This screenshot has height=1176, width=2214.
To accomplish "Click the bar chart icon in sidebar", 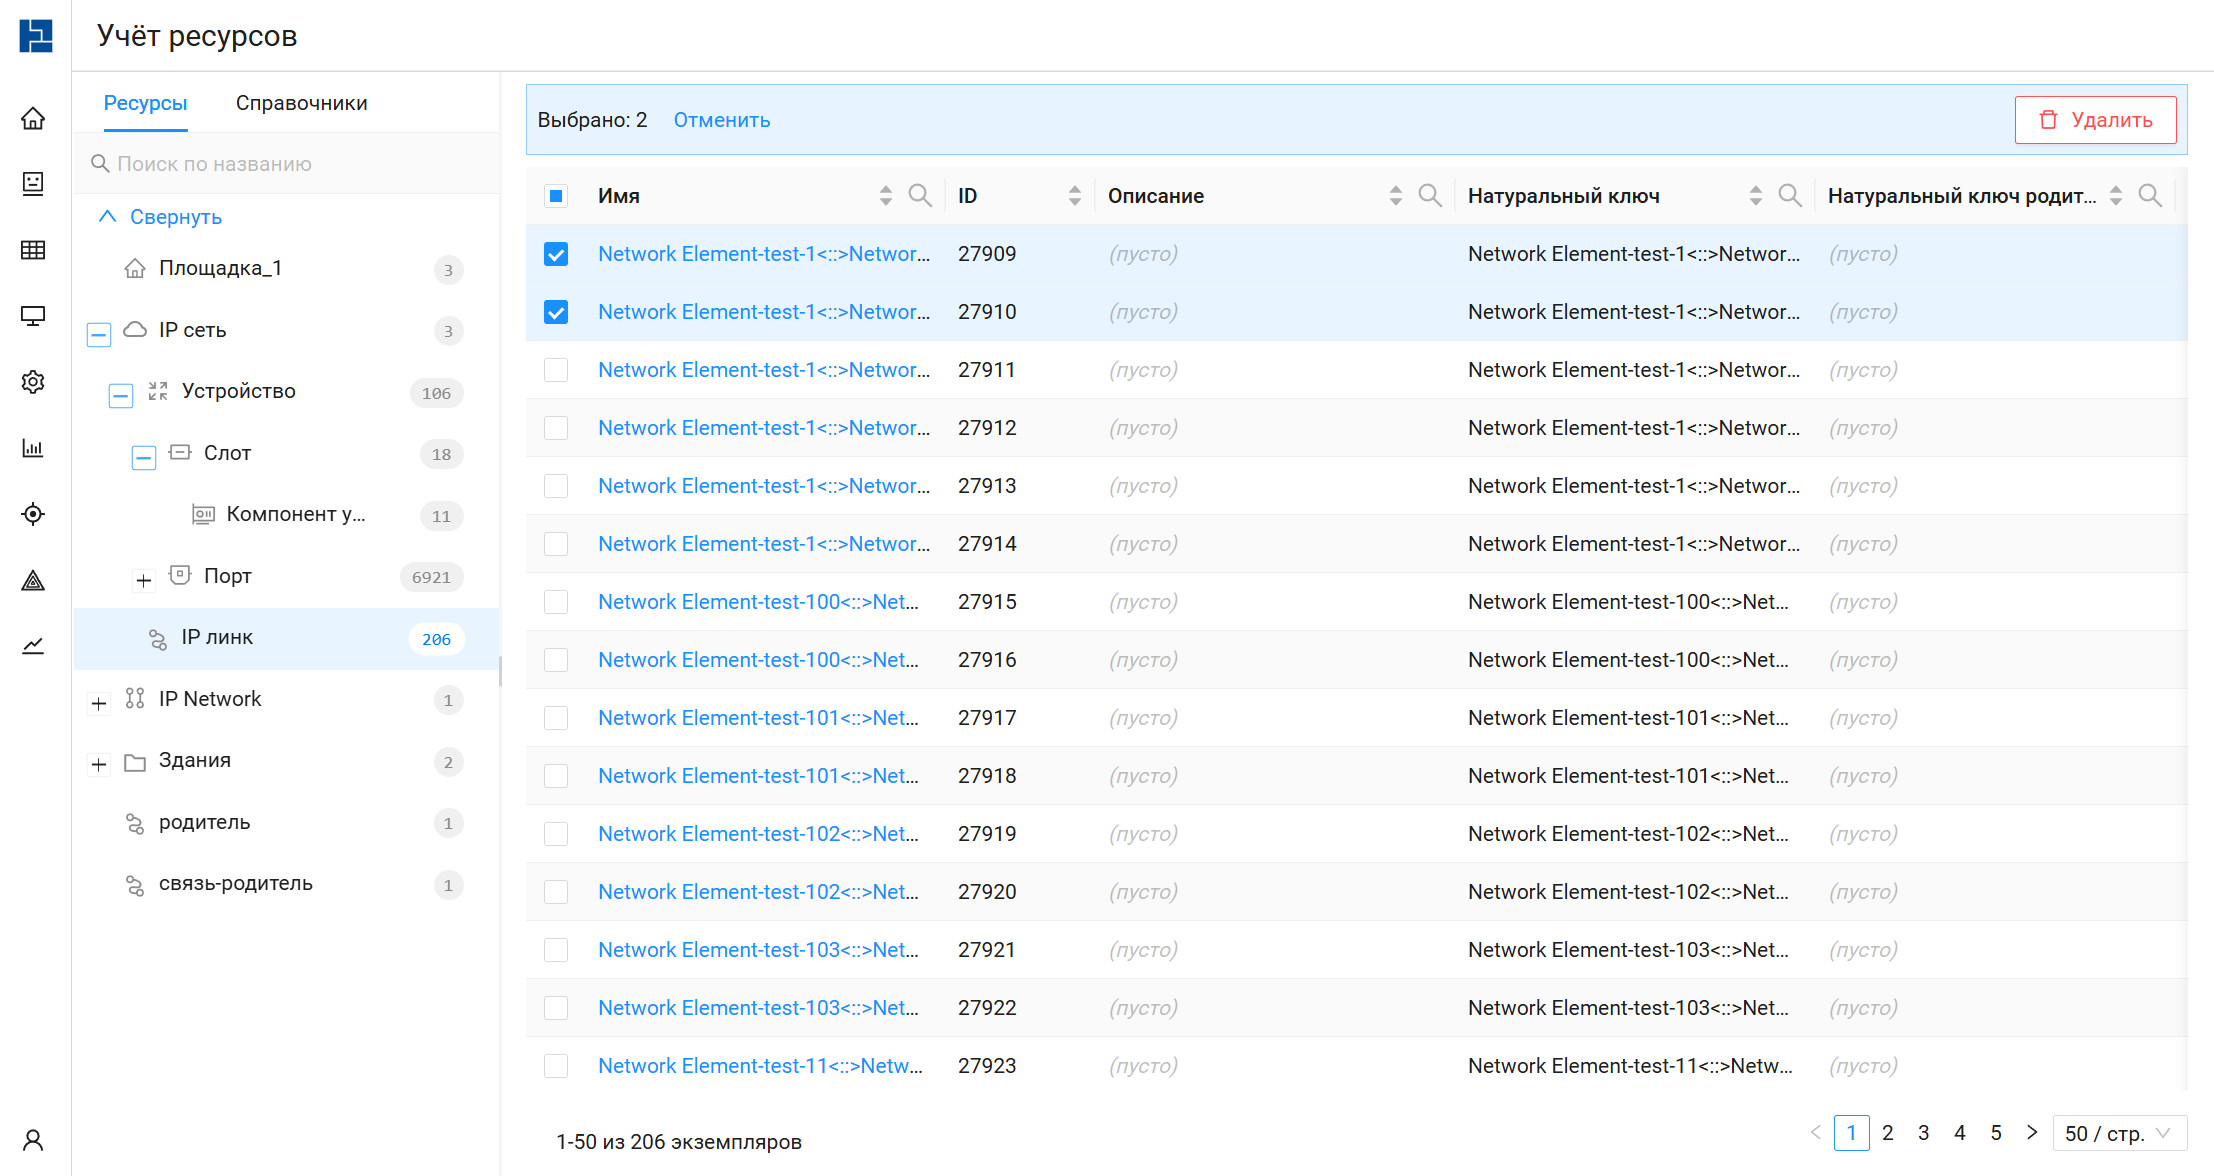I will click(x=33, y=448).
